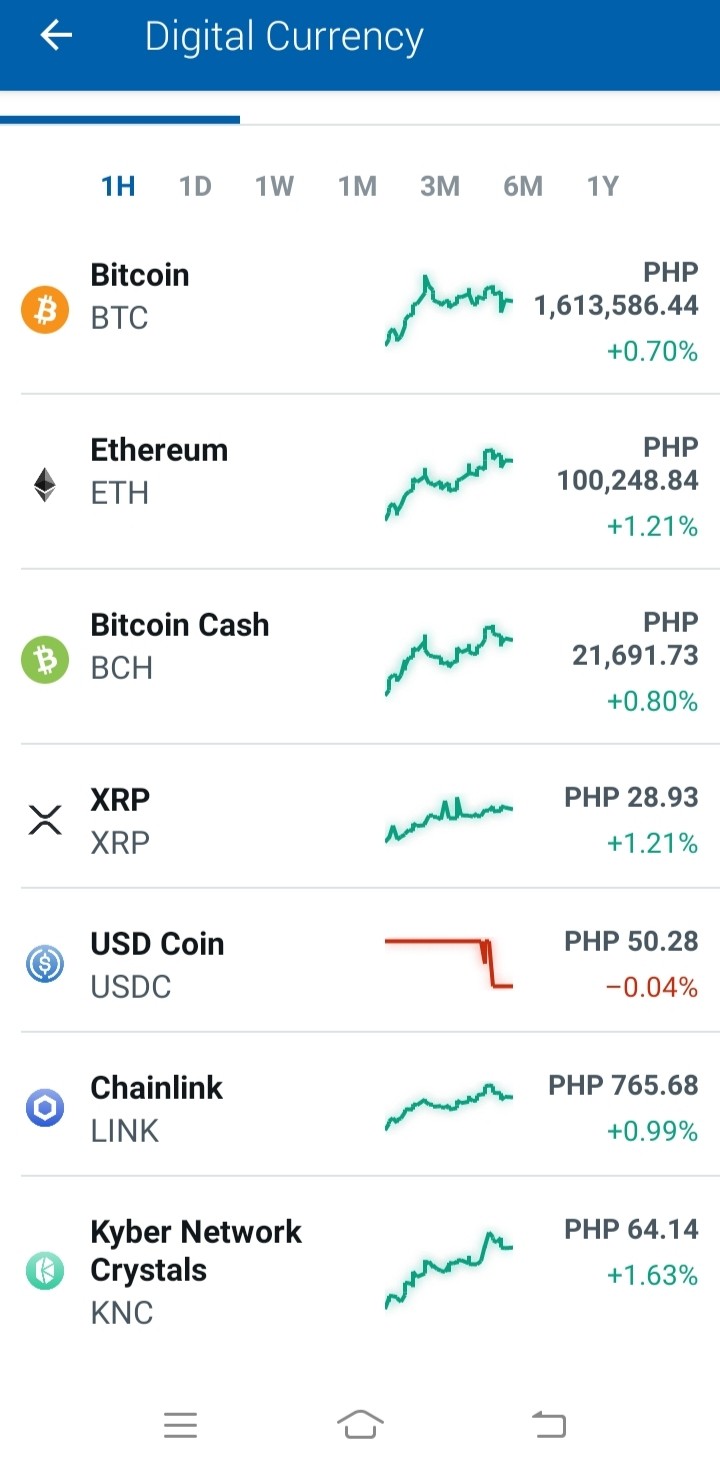This screenshot has width=720, height=1464.
Task: Tap the green Bitcoin Cash icon
Action: click(x=45, y=660)
